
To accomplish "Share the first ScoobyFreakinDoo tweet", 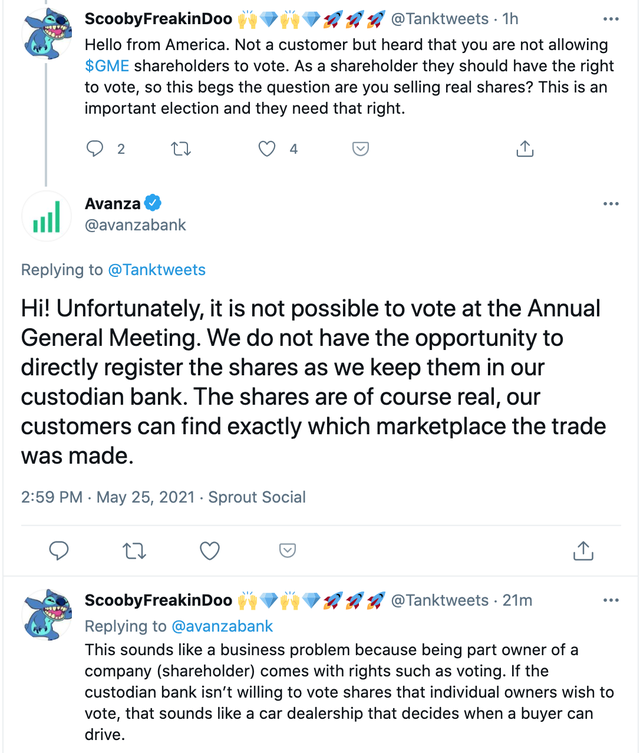I will point(525,148).
